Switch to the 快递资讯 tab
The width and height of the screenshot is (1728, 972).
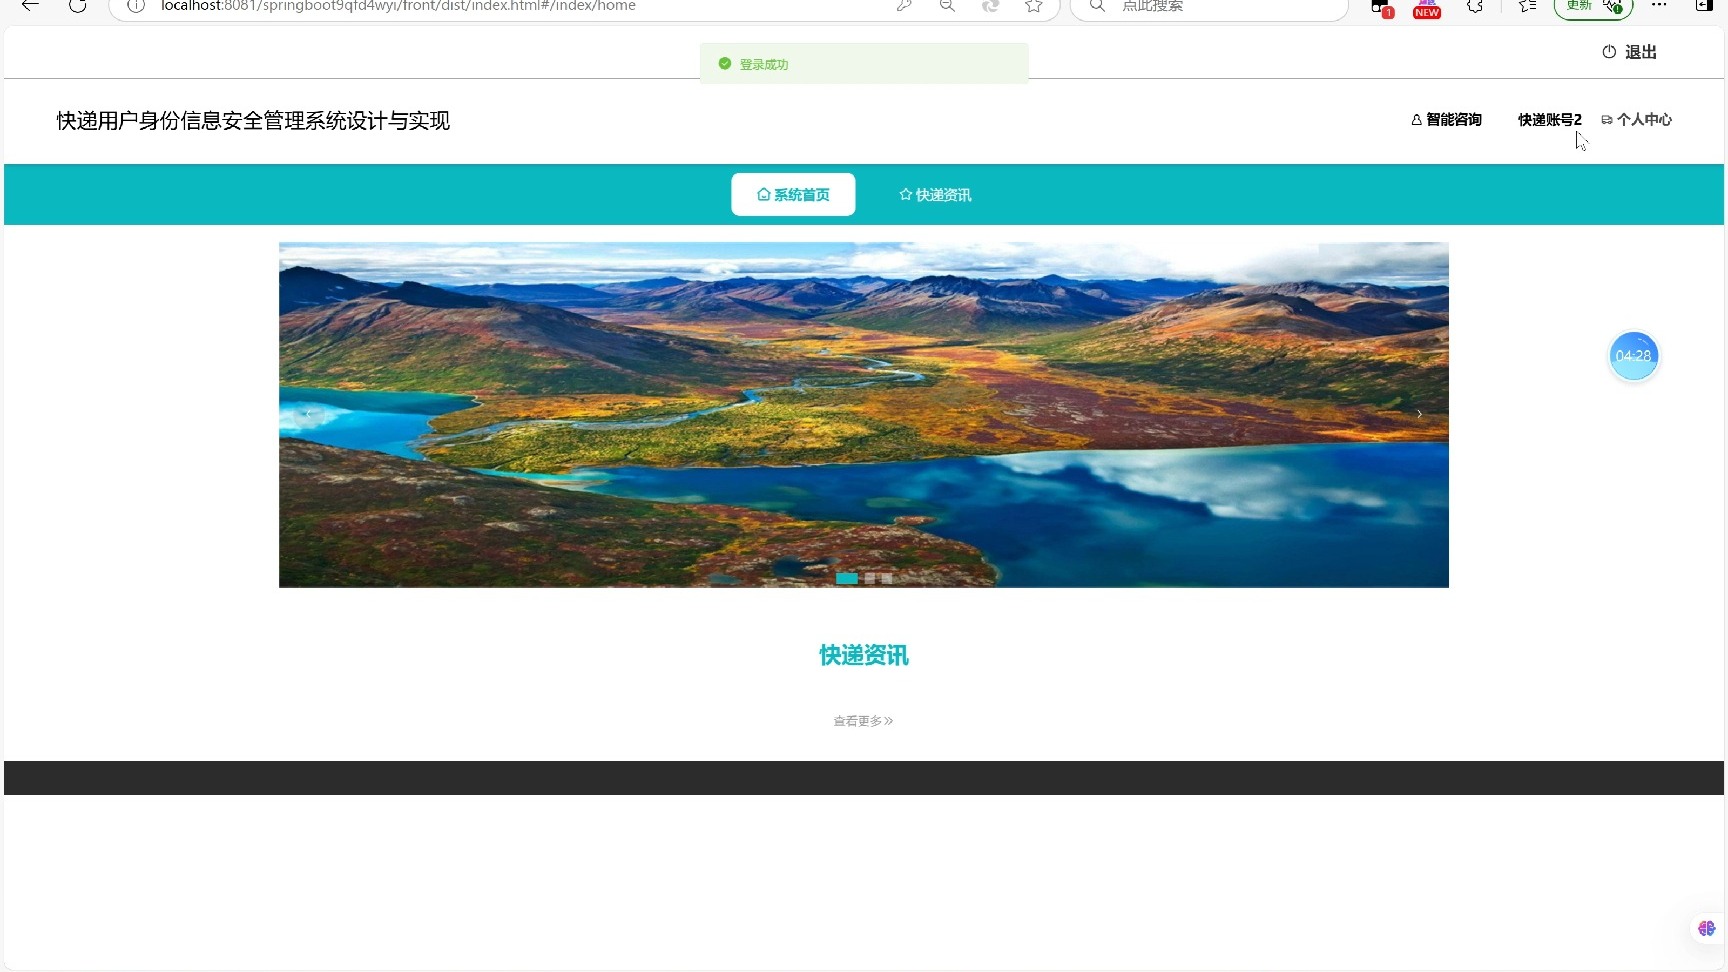[x=933, y=194]
